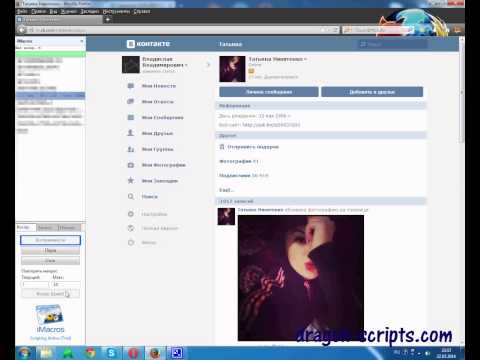
Task: Open Мои Новости icon in VK menu
Action: (x=131, y=86)
